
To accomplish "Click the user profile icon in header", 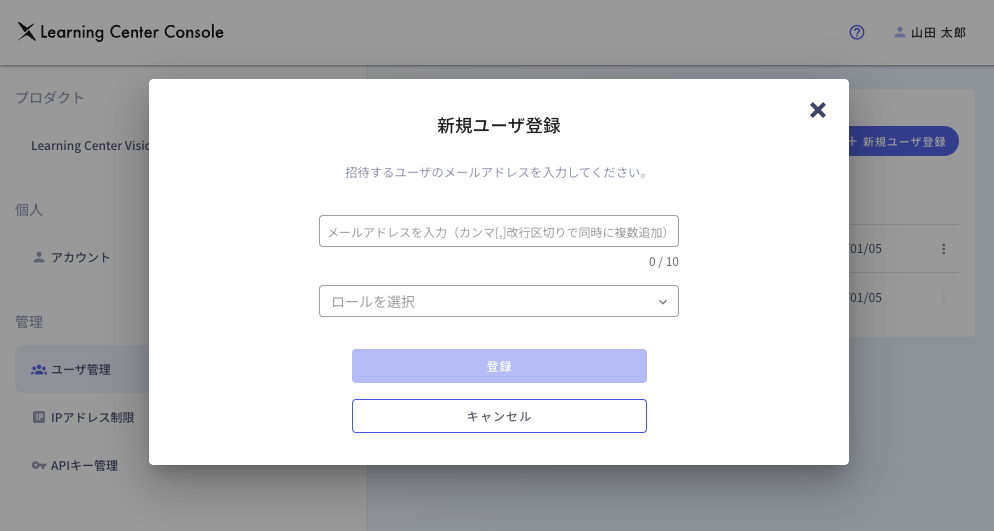I will coord(900,32).
